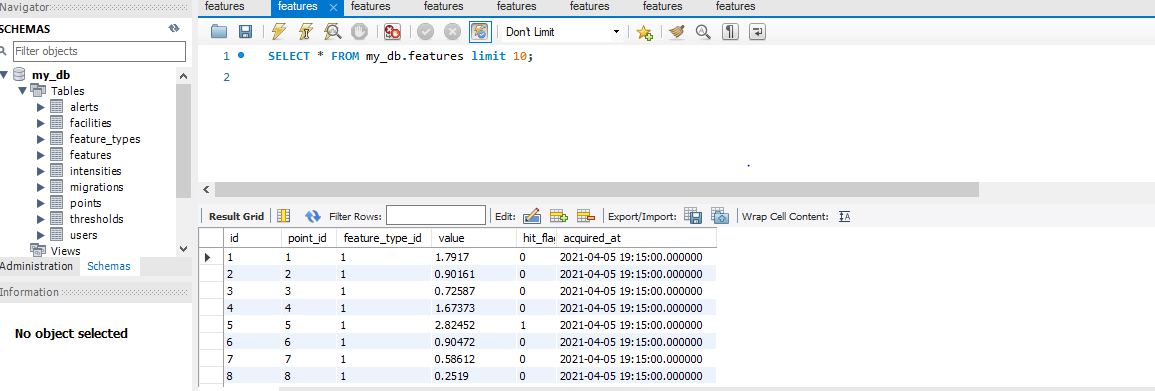Insert a new row icon
Screen dimensions: 1155x391
click(x=559, y=216)
